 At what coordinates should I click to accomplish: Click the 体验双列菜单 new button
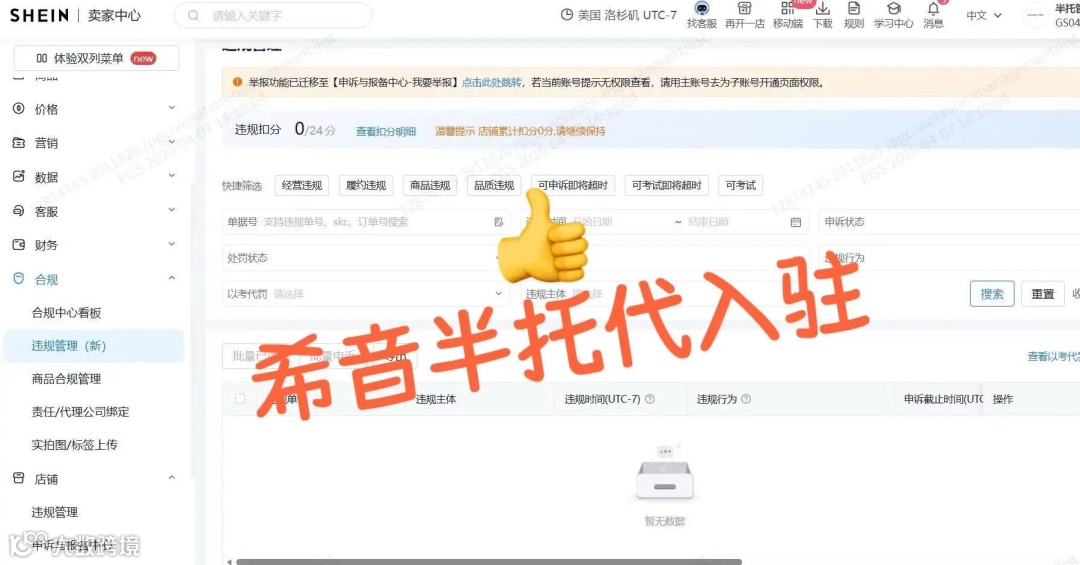point(96,59)
